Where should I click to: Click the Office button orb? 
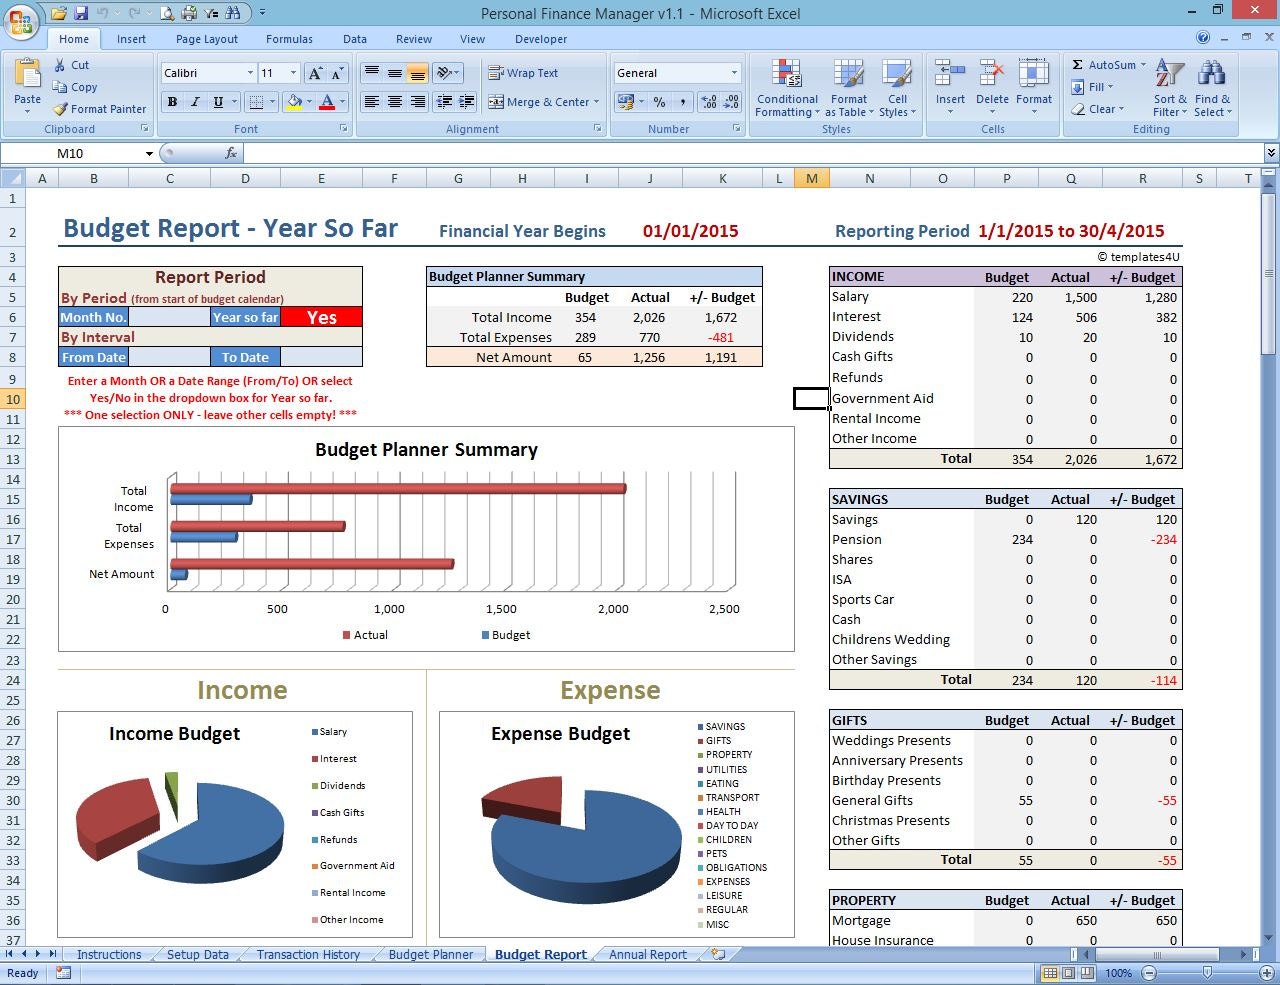(x=21, y=20)
